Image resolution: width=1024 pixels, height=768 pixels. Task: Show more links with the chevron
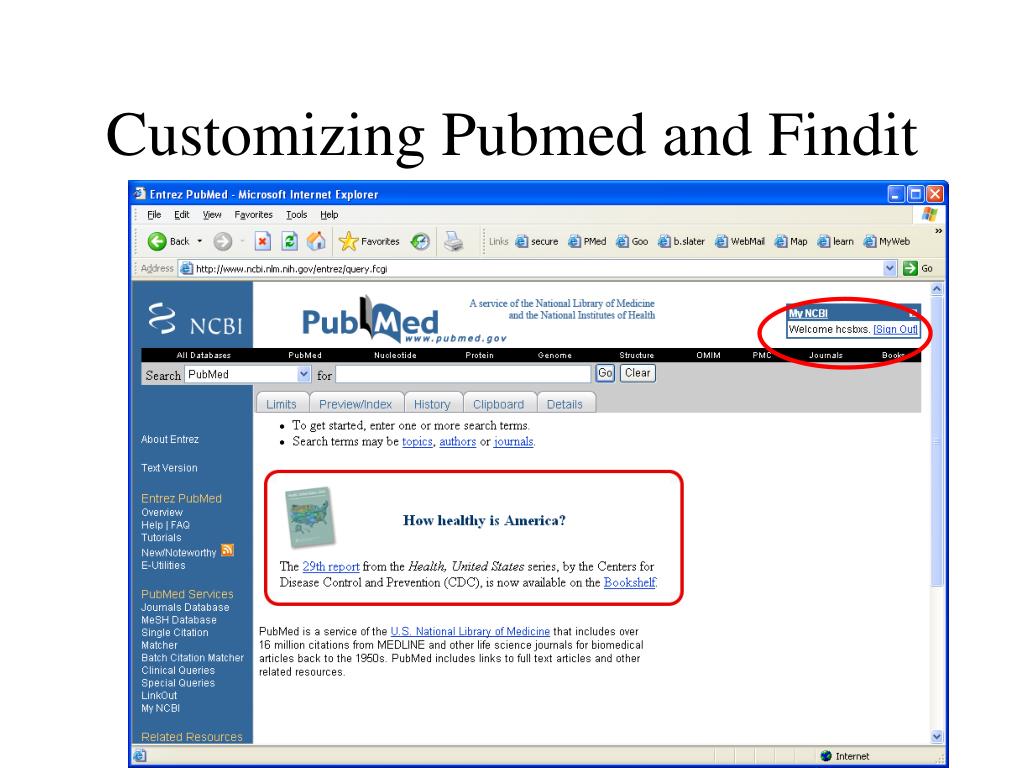click(938, 231)
